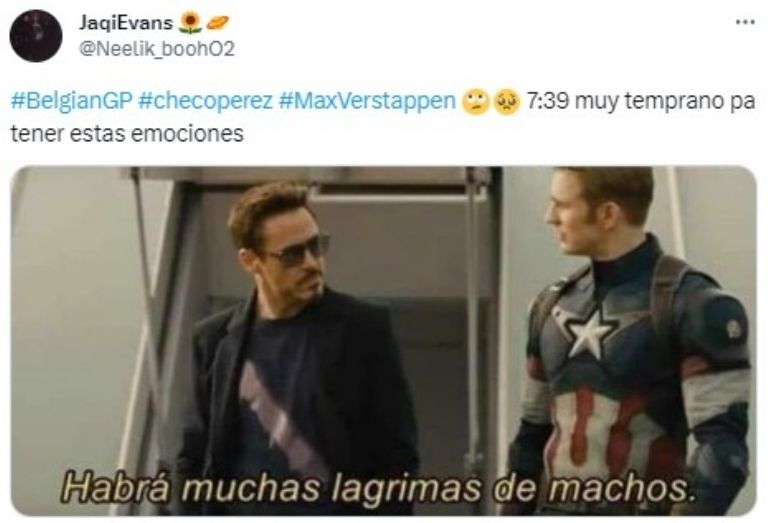Visit the @Neelik_boohO2 handle

(157, 49)
